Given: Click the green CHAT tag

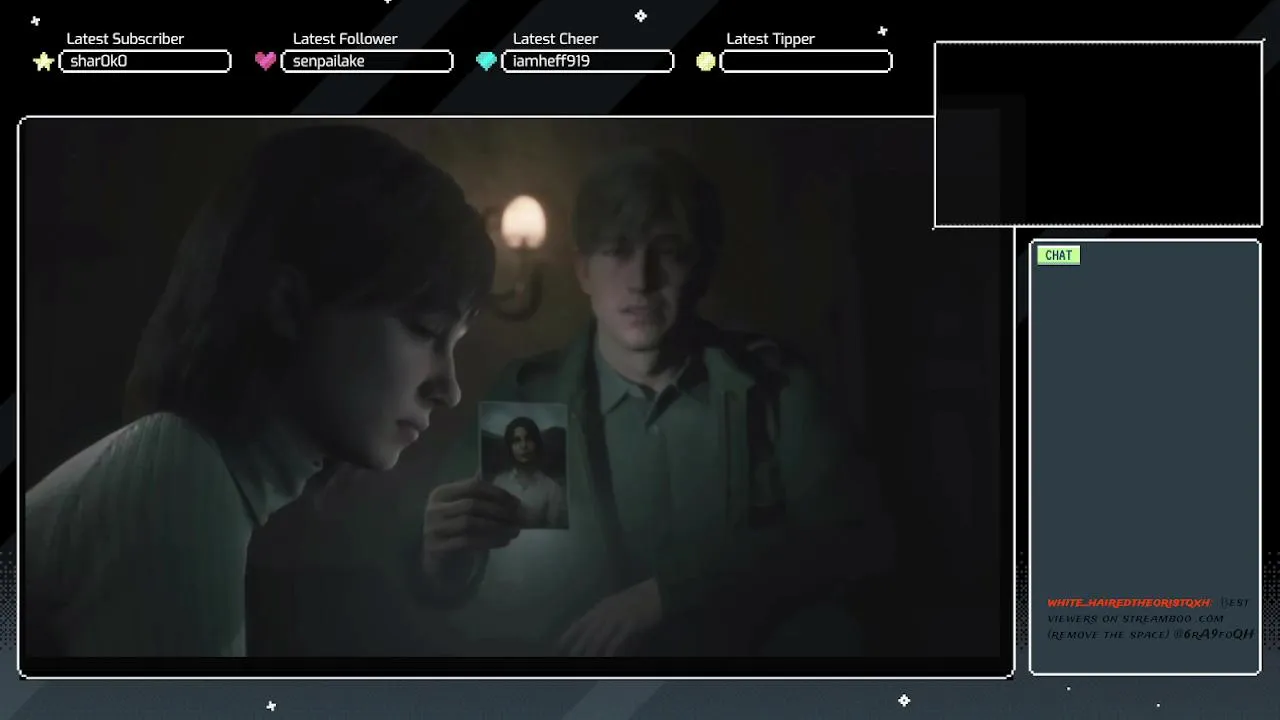Looking at the screenshot, I should pyautogui.click(x=1058, y=255).
